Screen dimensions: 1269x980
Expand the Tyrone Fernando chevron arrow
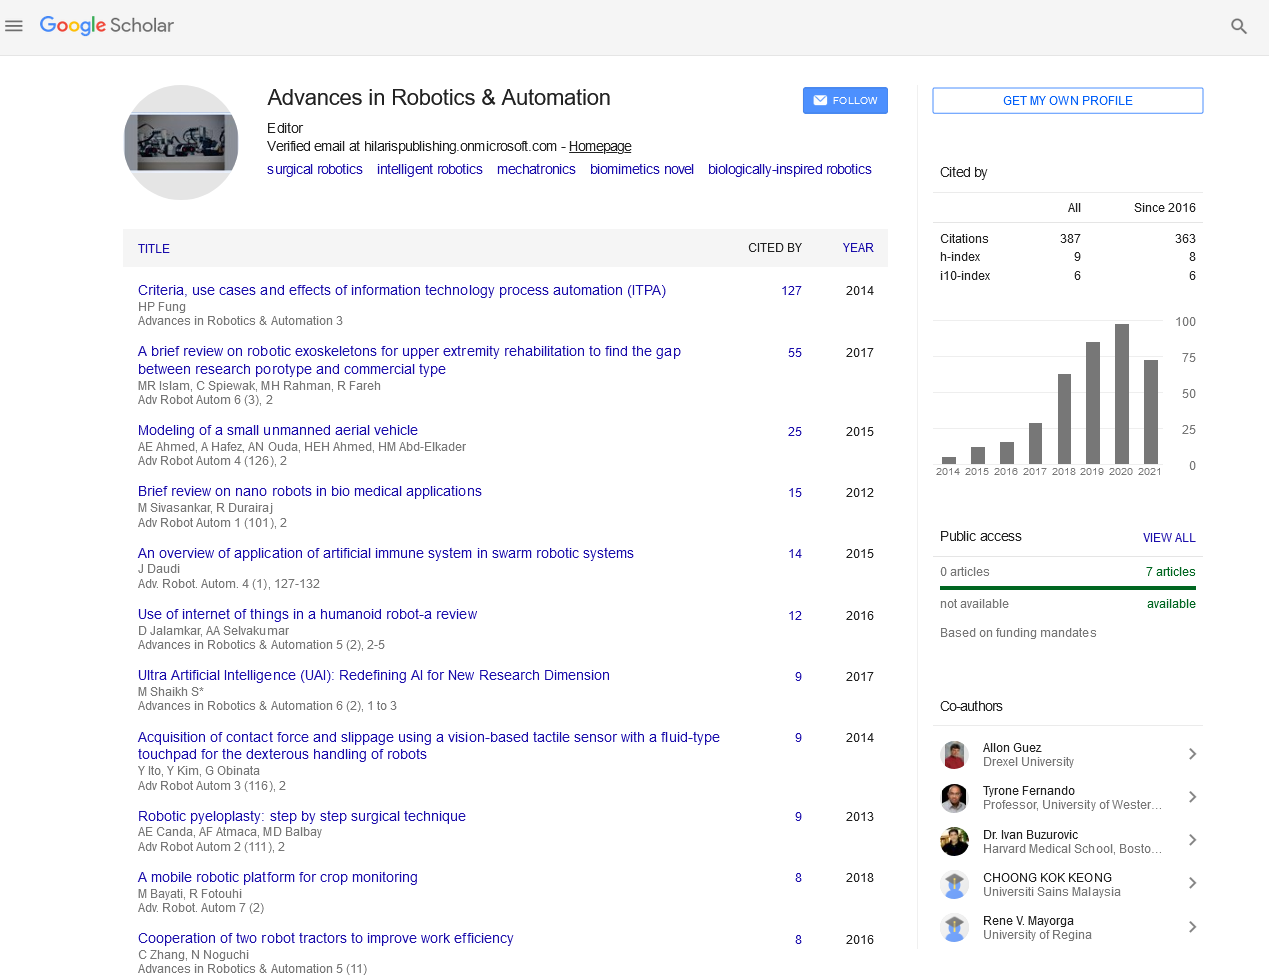click(1192, 797)
